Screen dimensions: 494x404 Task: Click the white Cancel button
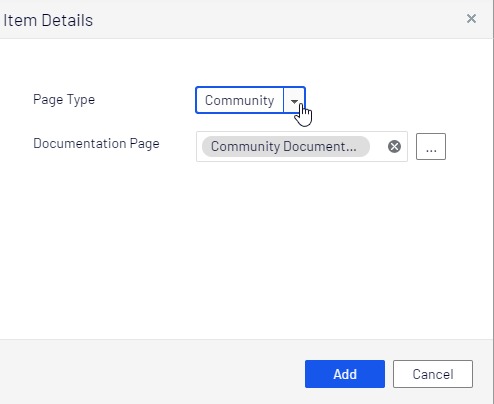(433, 374)
